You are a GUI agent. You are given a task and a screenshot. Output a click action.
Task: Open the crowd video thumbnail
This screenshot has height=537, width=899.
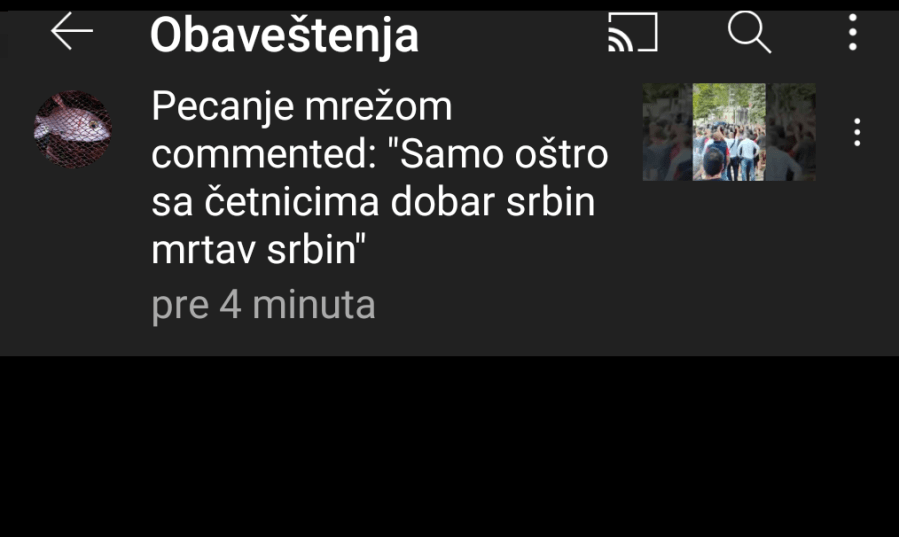729,132
